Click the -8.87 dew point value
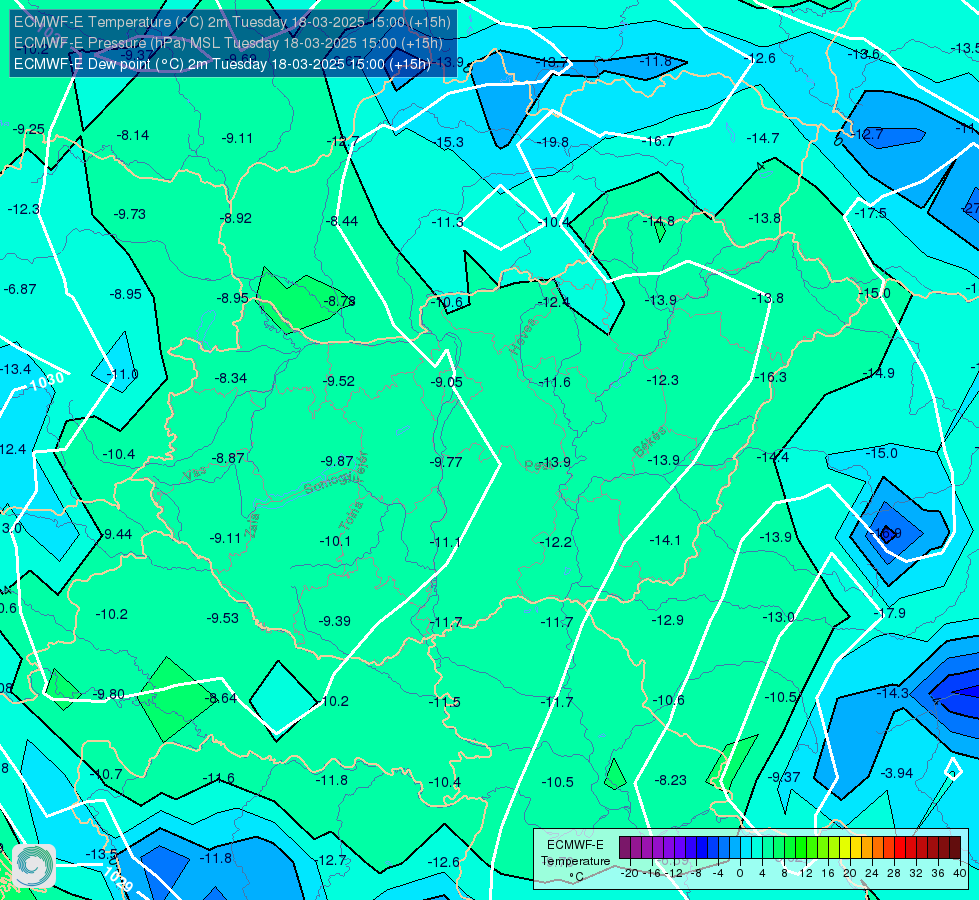979x900 pixels. [228, 458]
